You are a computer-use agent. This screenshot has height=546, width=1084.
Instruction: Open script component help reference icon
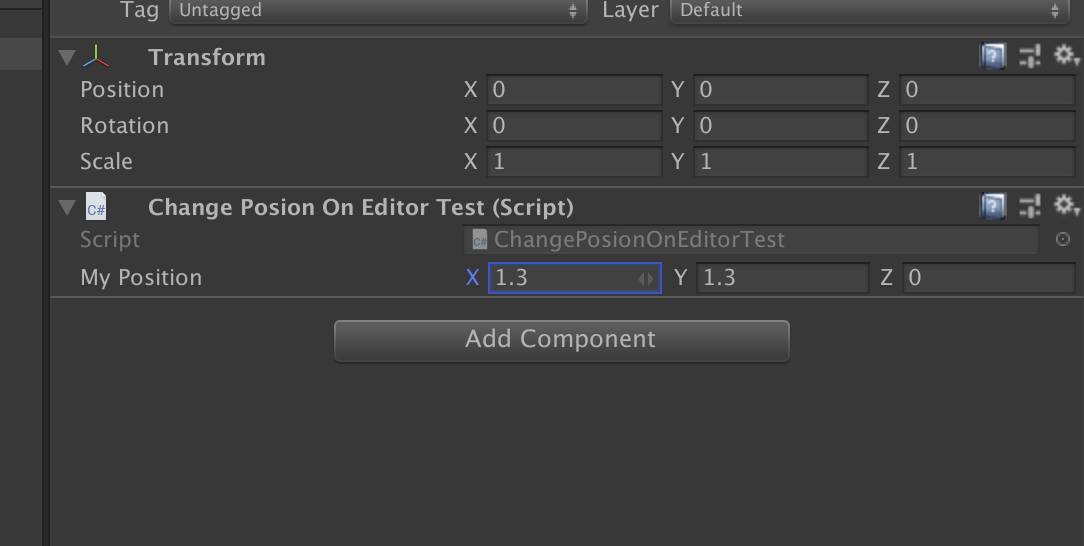[993, 206]
